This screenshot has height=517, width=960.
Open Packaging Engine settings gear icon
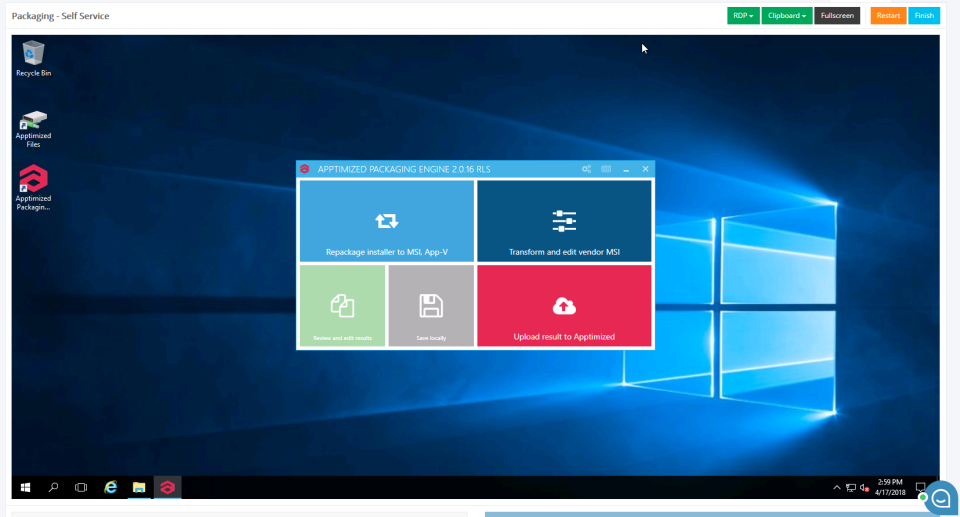click(587, 169)
